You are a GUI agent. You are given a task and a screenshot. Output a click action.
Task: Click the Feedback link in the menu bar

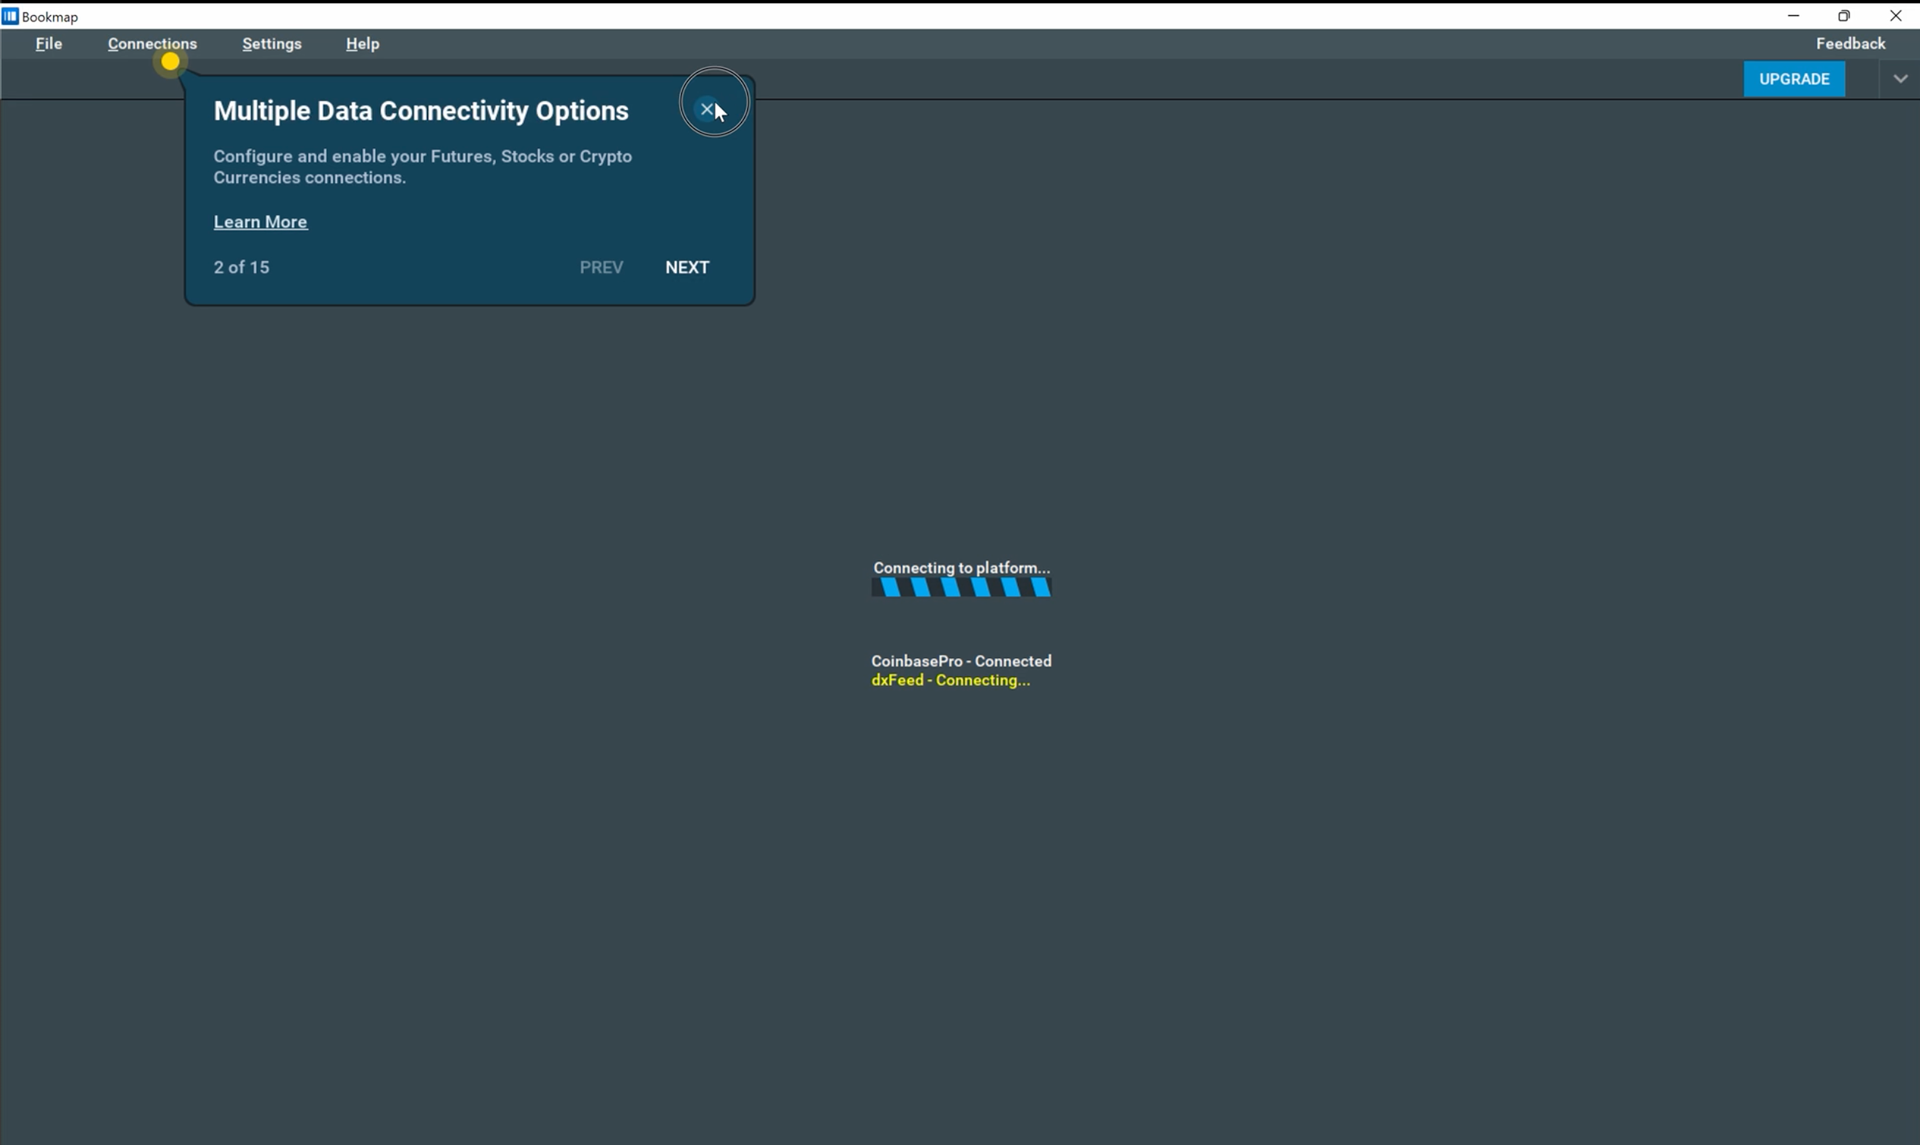[x=1850, y=43]
